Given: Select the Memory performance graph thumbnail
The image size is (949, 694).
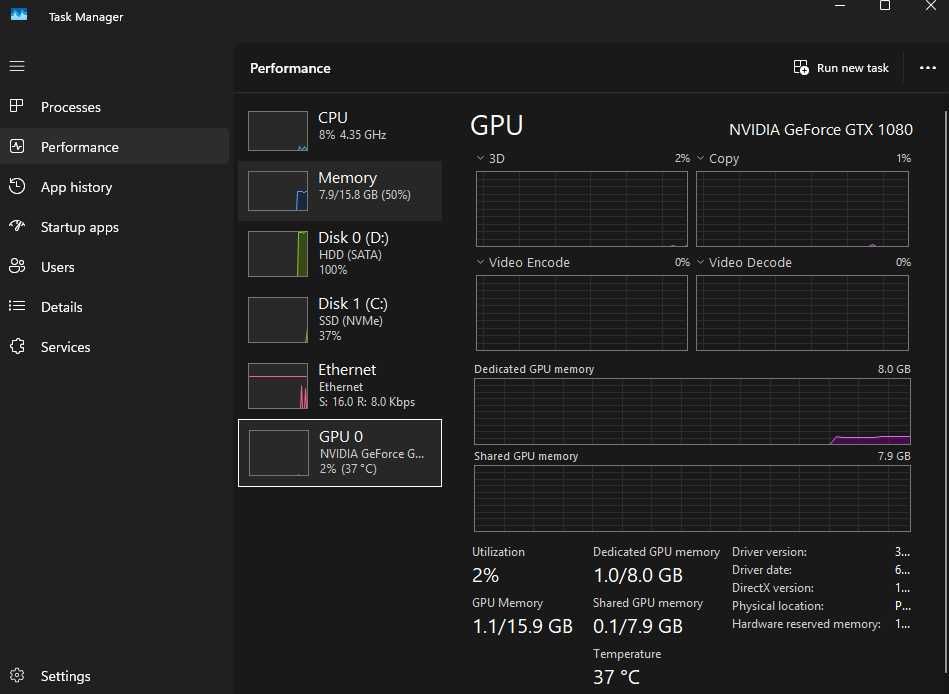Looking at the screenshot, I should [x=278, y=191].
